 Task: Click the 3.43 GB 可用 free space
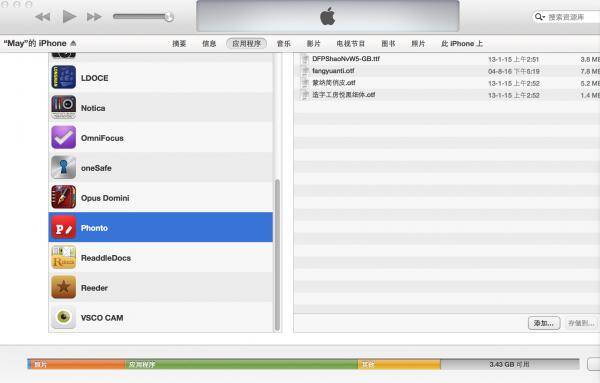click(509, 364)
